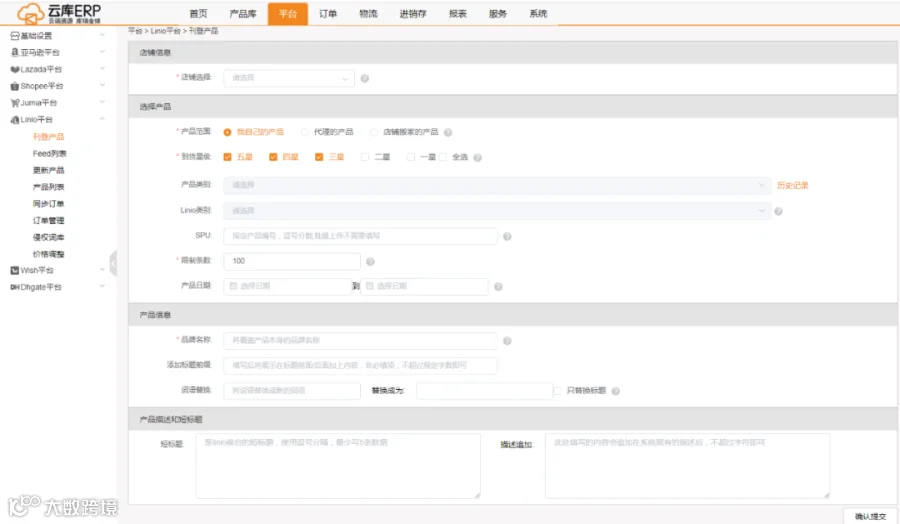Open help icon next to 店铺搬家的产品
900x524 pixels.
click(448, 133)
